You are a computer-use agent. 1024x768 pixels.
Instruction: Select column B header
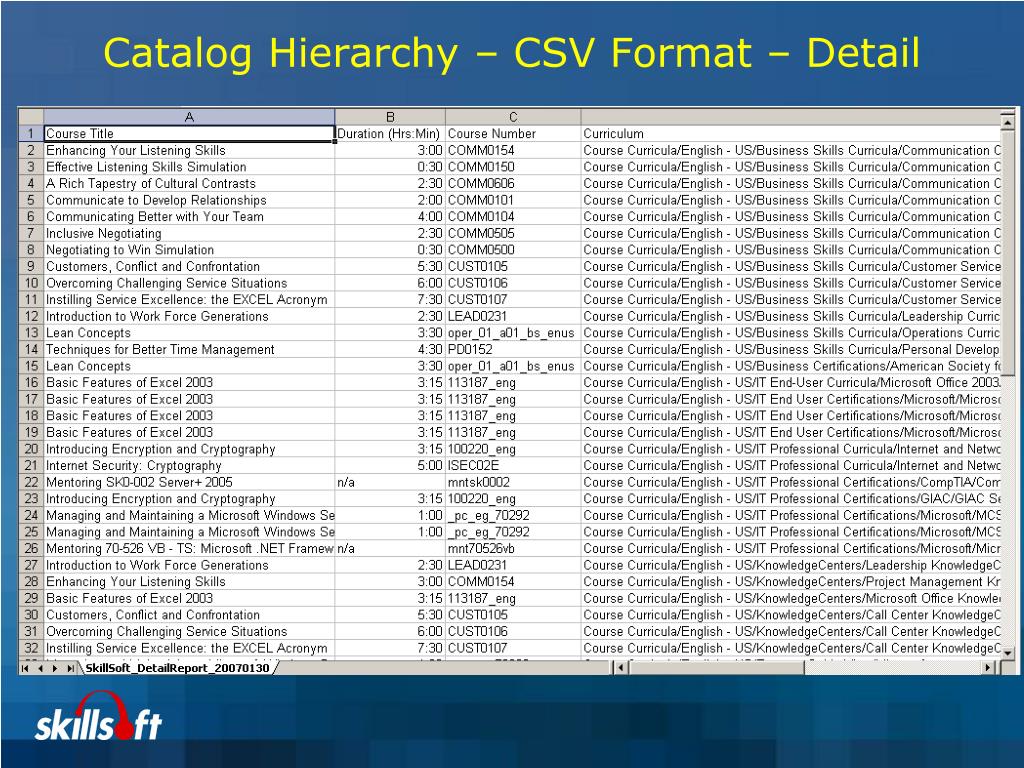(x=391, y=117)
